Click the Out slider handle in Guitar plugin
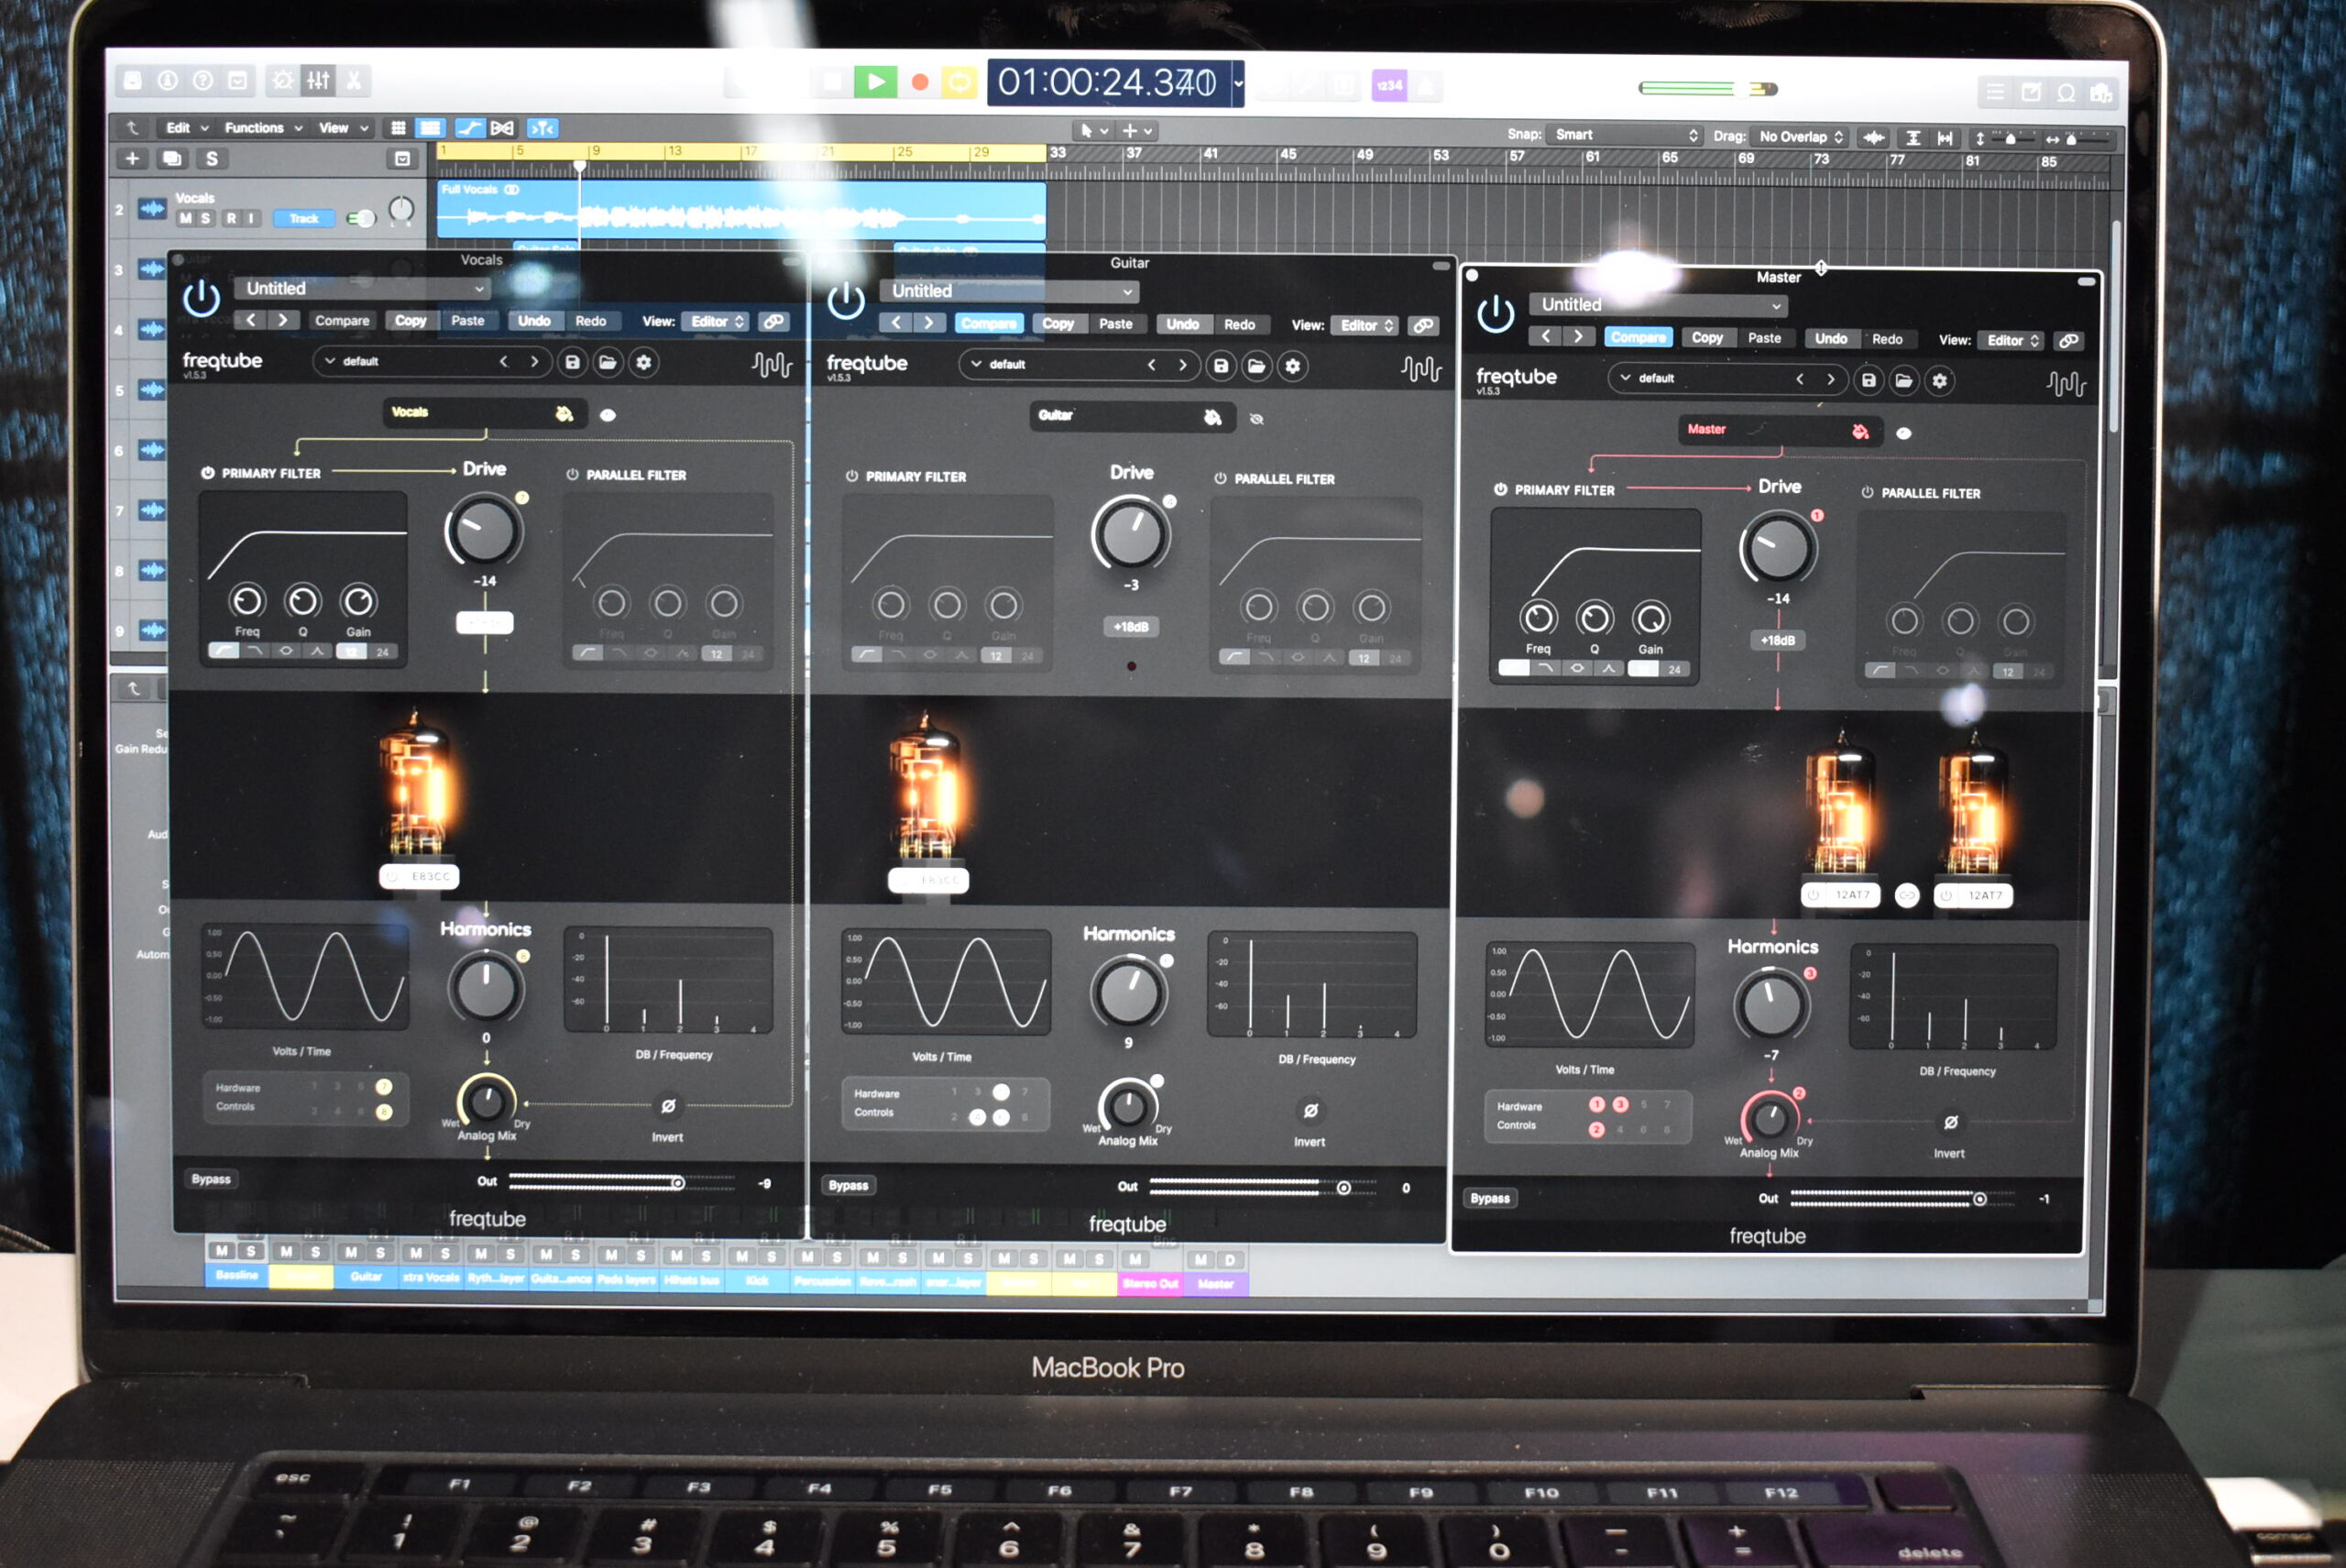This screenshot has height=1568, width=2346. (x=1344, y=1188)
